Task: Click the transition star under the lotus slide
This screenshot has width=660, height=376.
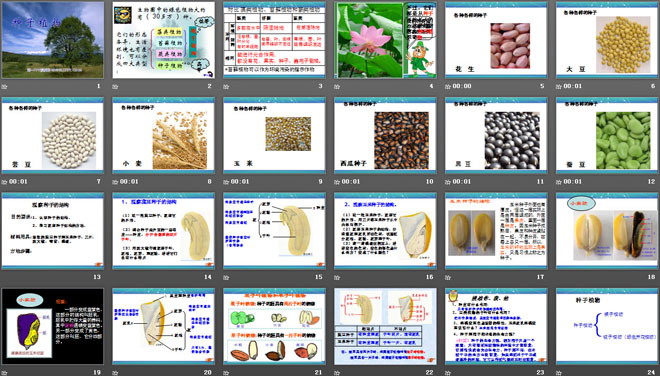Action: [x=337, y=87]
